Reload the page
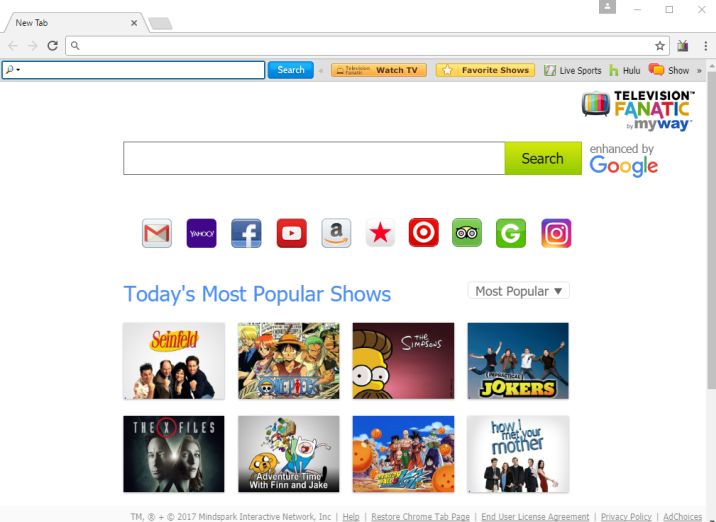 tap(53, 46)
